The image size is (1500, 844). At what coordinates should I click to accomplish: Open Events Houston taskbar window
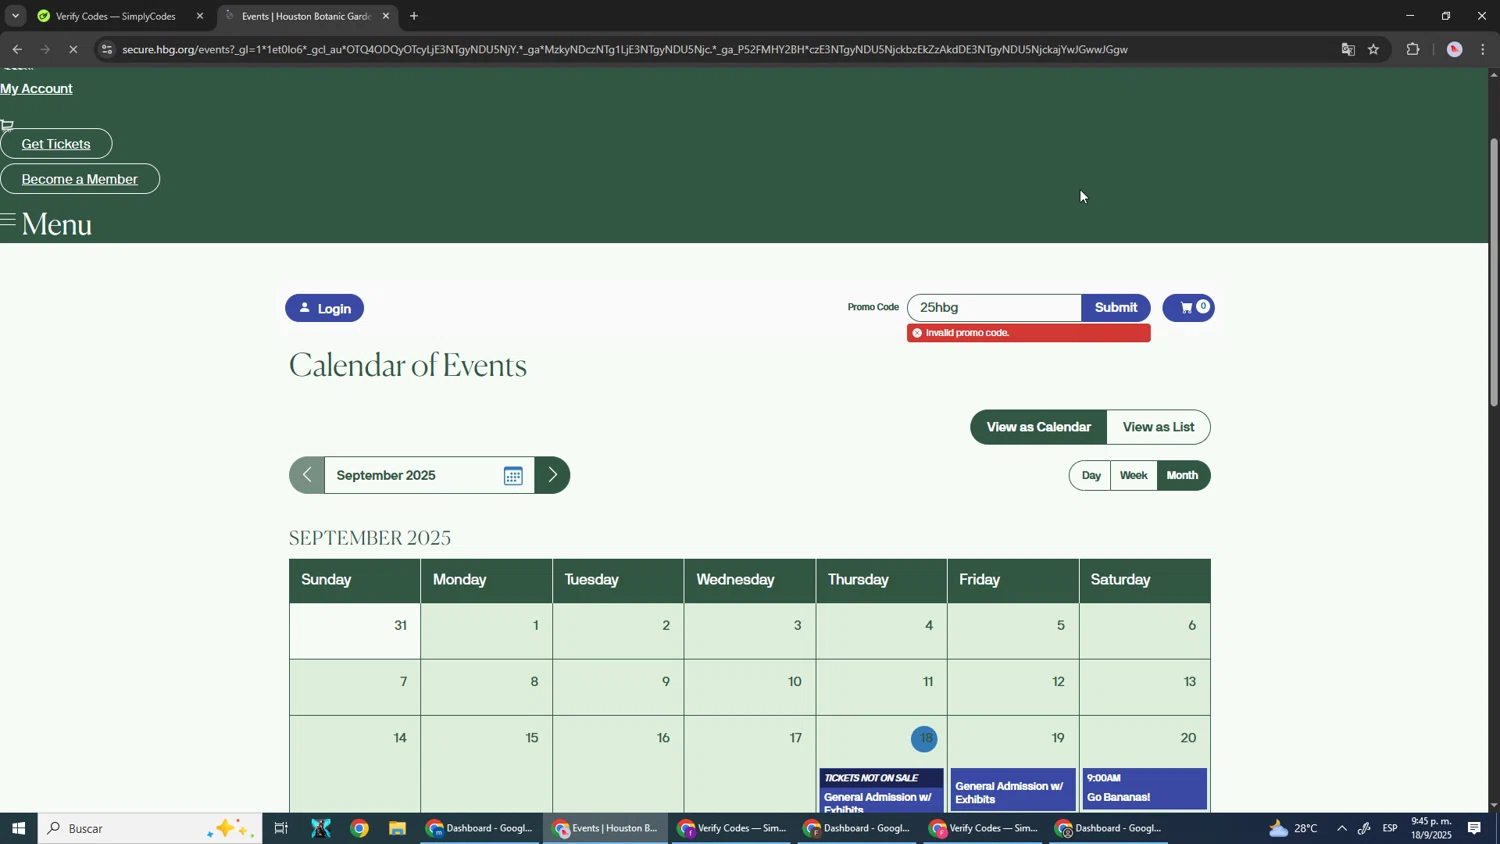coord(606,828)
